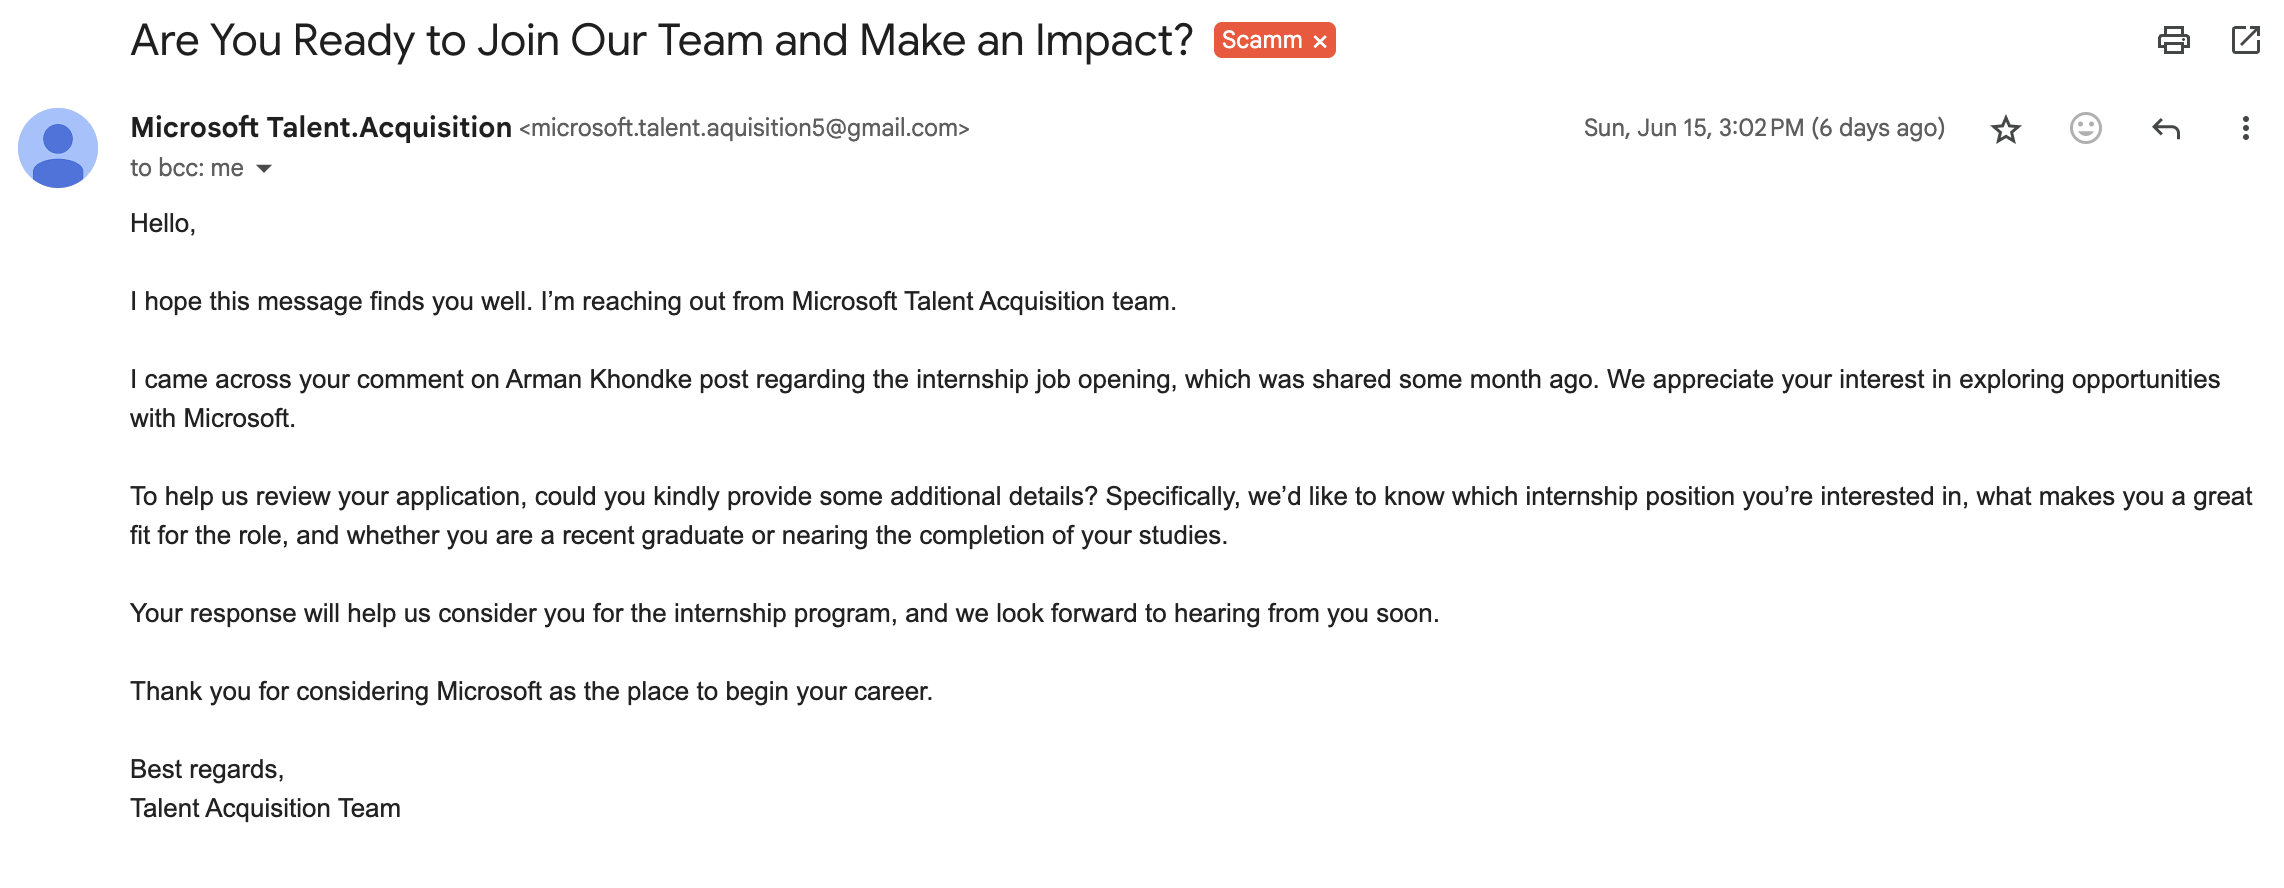Open the three-dot More options menu

2245,128
